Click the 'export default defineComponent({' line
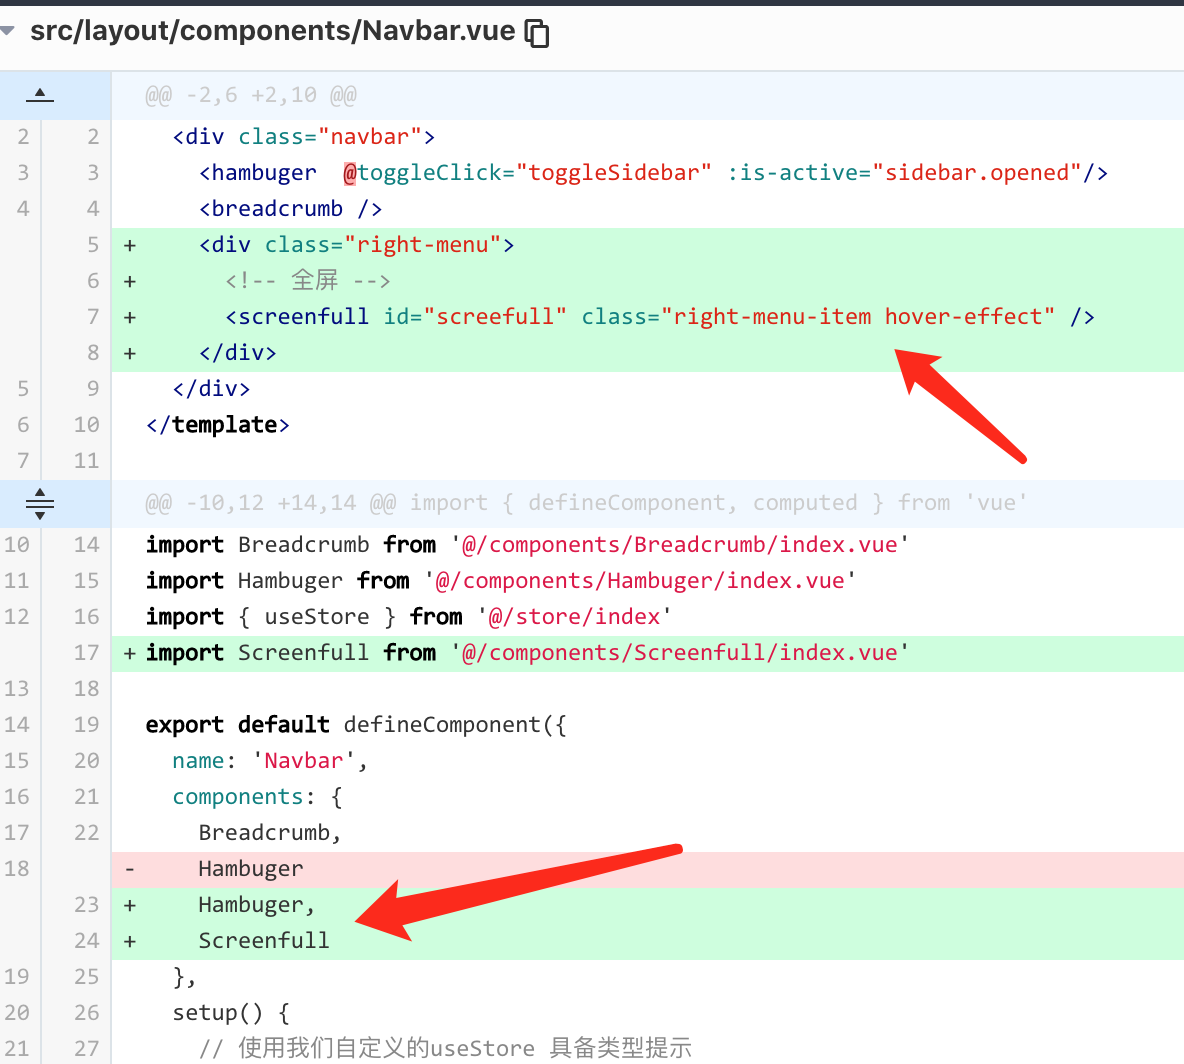 pyautogui.click(x=356, y=725)
